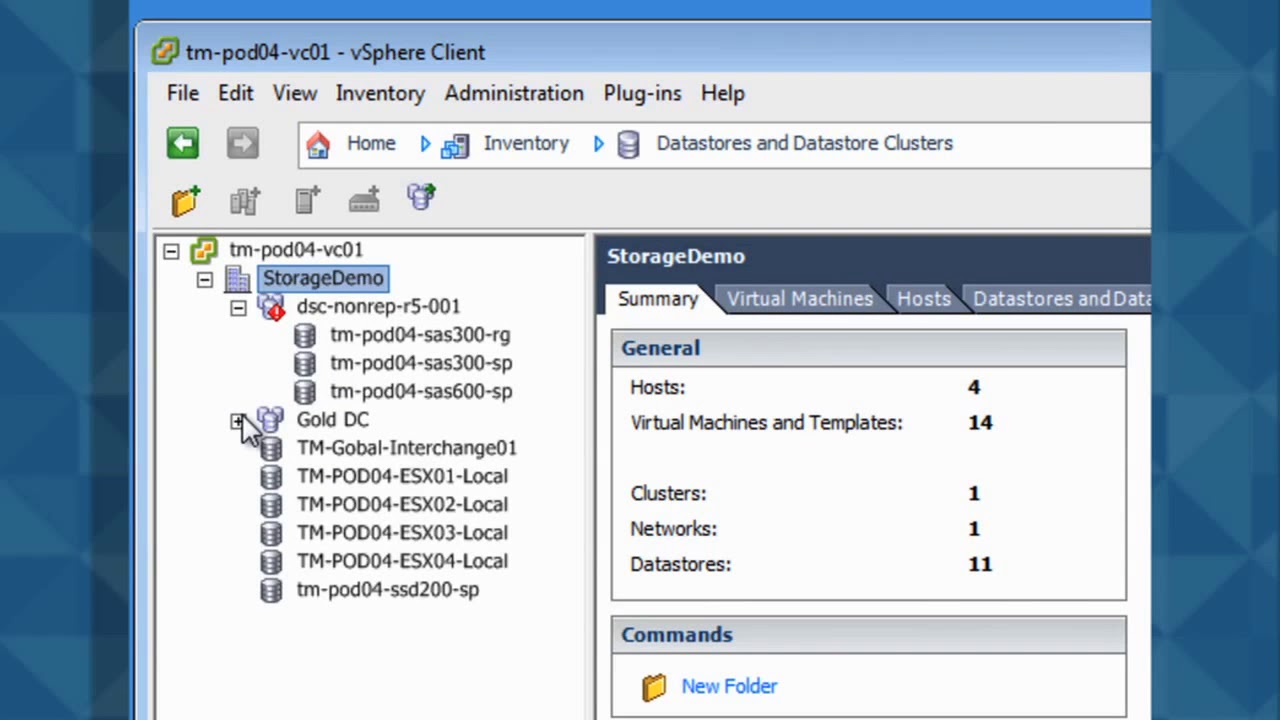Click the tm-pod04-ssd200-sp datastore icon
Image resolution: width=1280 pixels, height=720 pixels.
click(271, 590)
